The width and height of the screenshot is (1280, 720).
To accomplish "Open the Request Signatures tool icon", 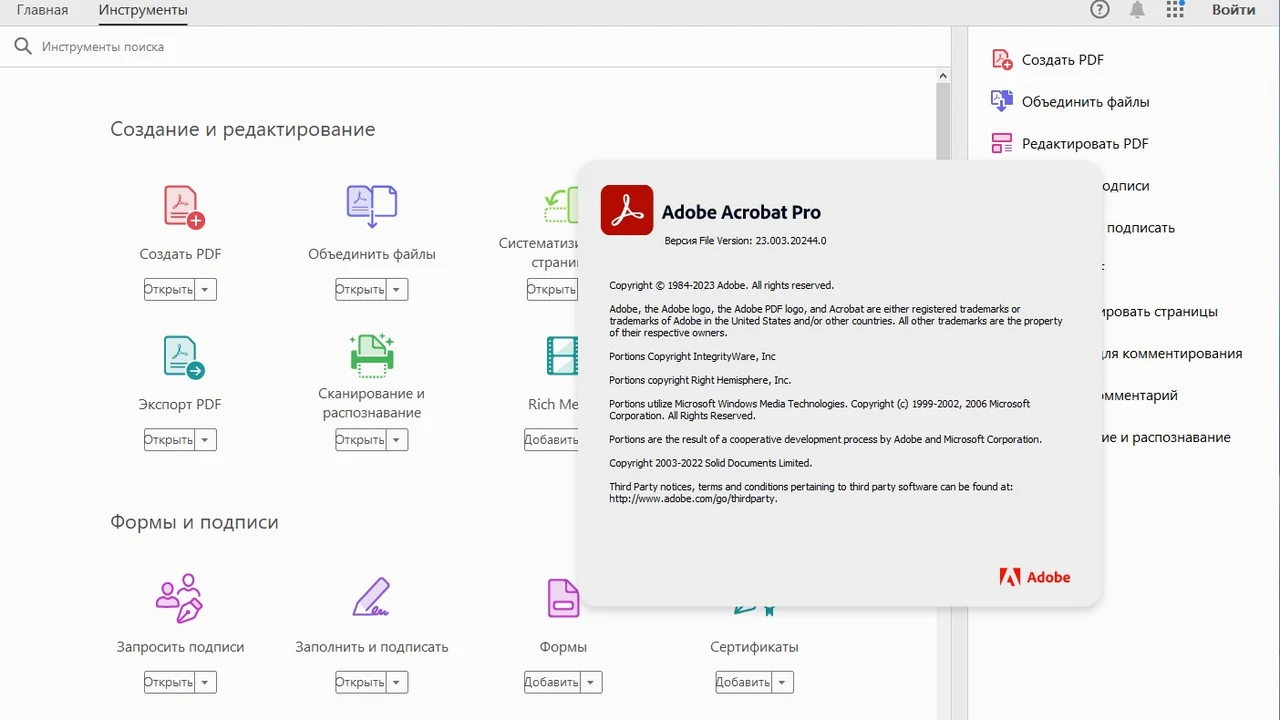I will tap(180, 597).
